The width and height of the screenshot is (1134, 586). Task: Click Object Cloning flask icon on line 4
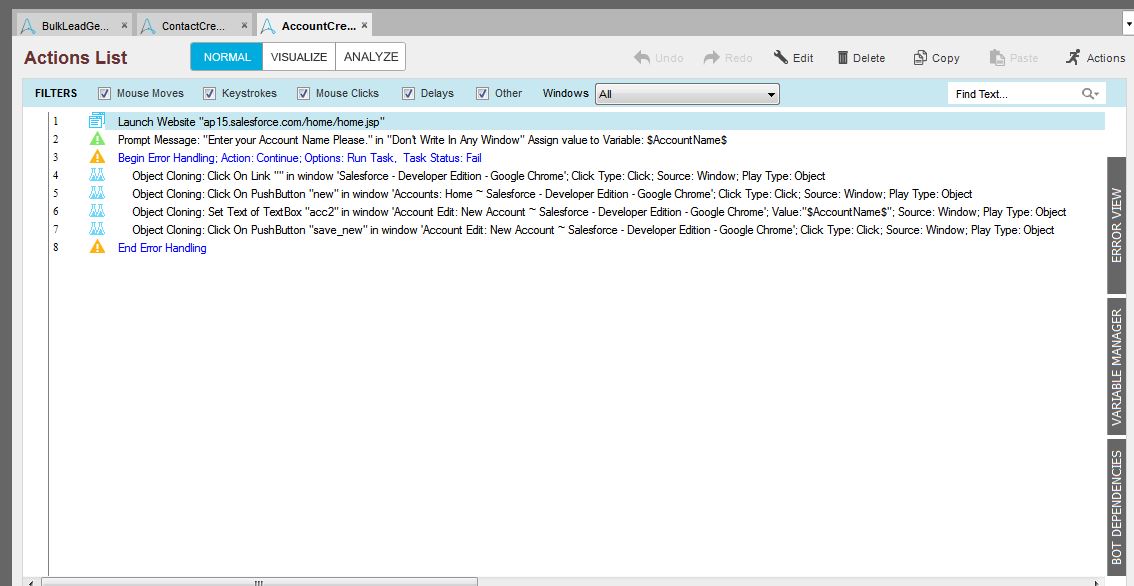[97, 175]
